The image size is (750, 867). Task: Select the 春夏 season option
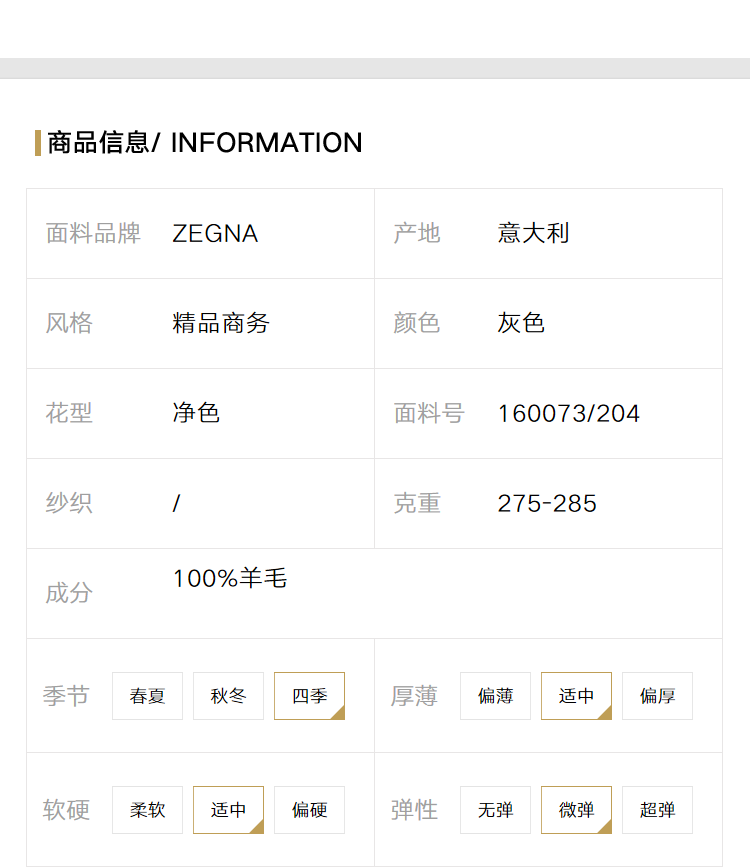tap(147, 696)
